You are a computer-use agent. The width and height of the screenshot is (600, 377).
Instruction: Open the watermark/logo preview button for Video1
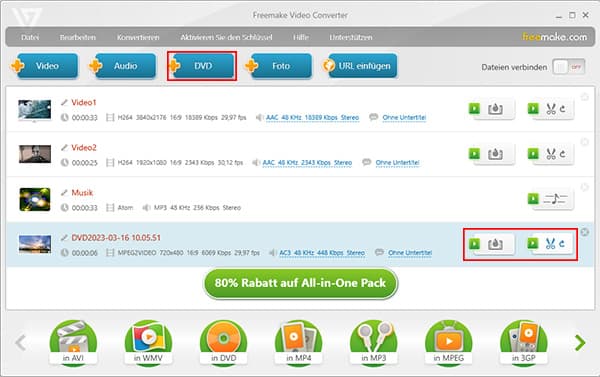[491, 109]
